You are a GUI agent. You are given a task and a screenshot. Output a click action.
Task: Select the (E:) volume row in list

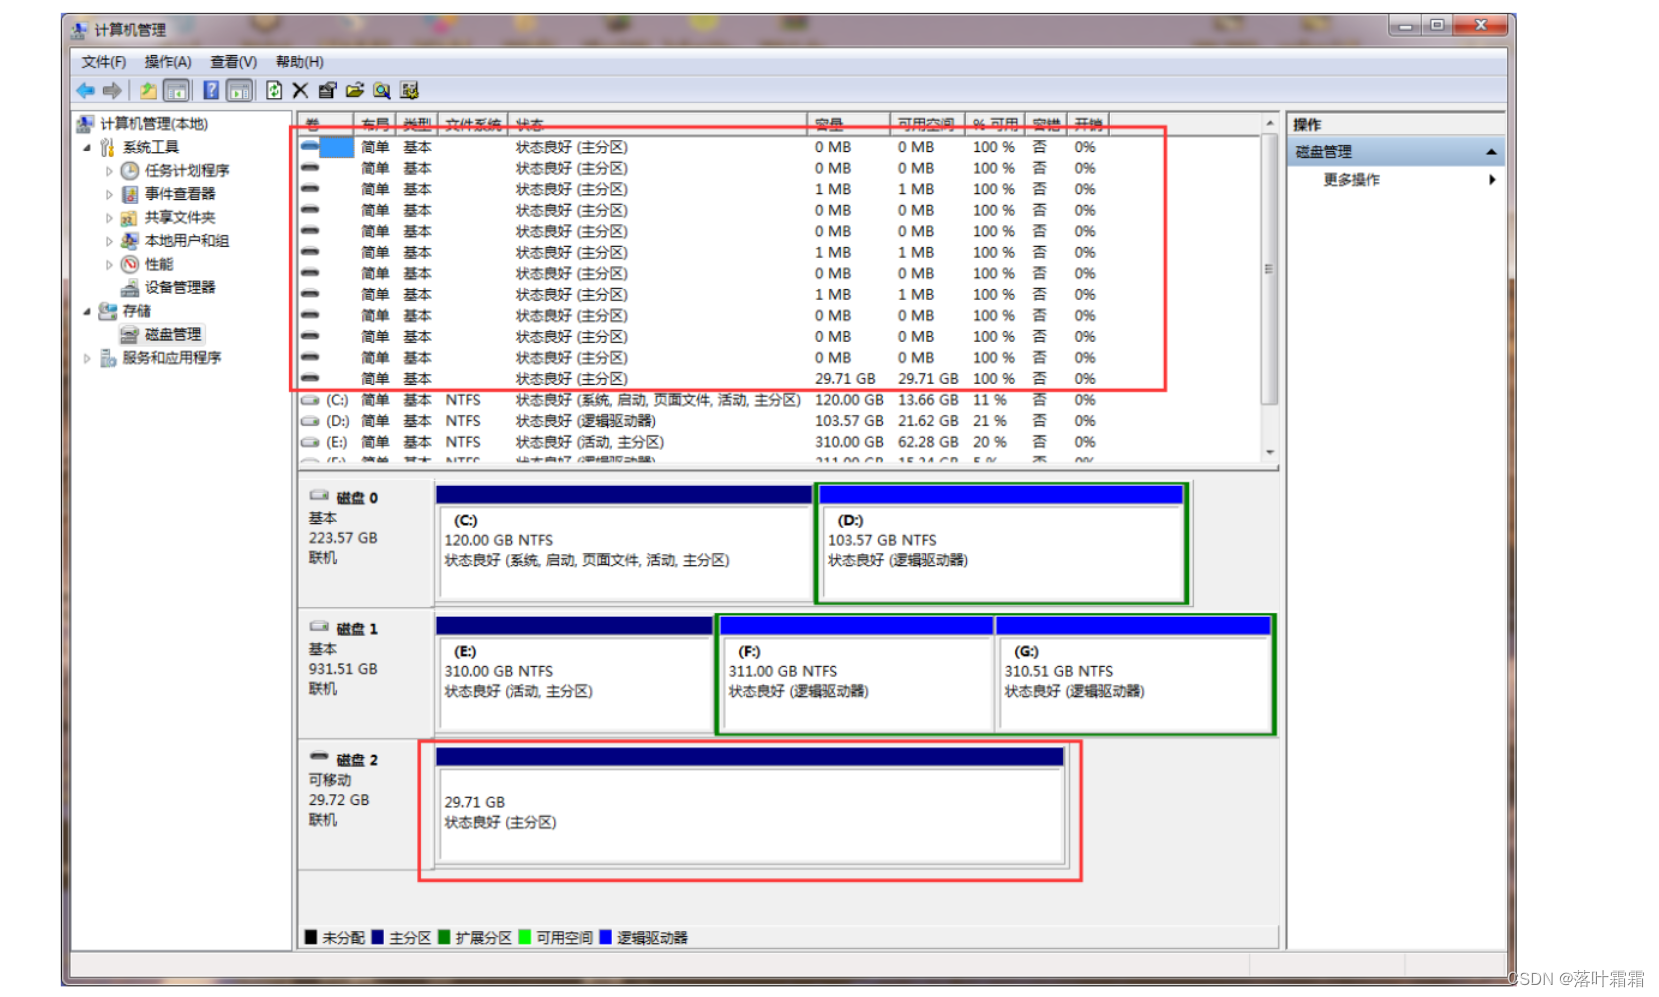(700, 442)
